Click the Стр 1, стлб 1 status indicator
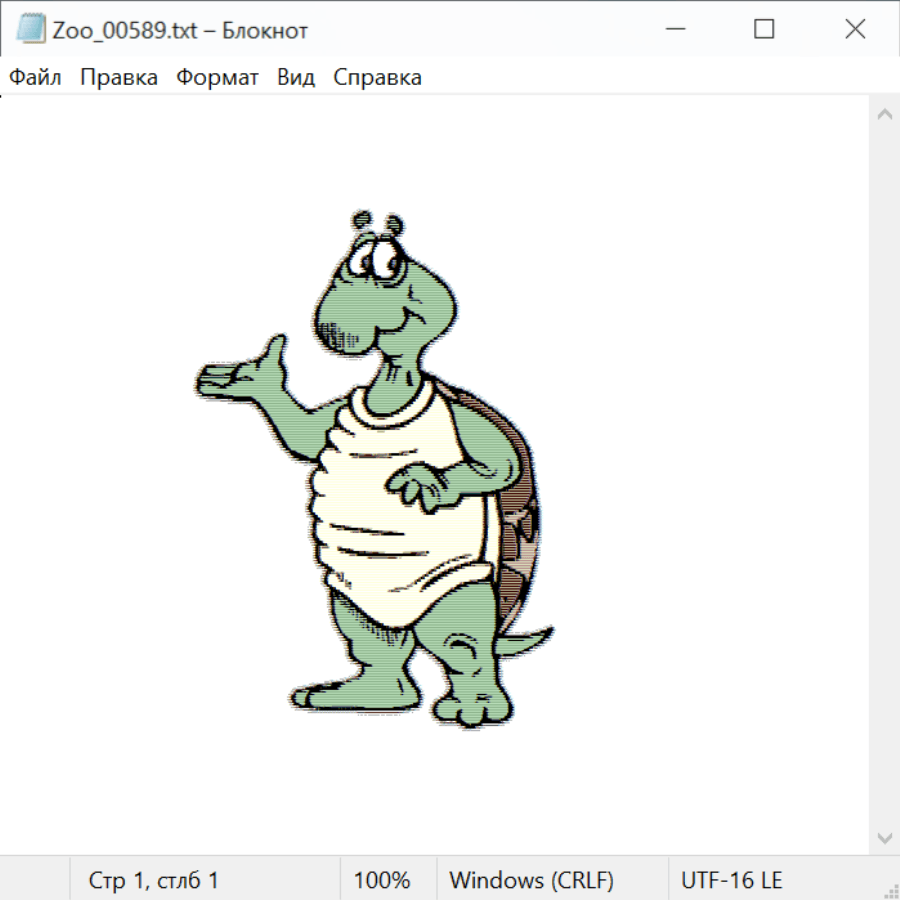 pos(154,881)
